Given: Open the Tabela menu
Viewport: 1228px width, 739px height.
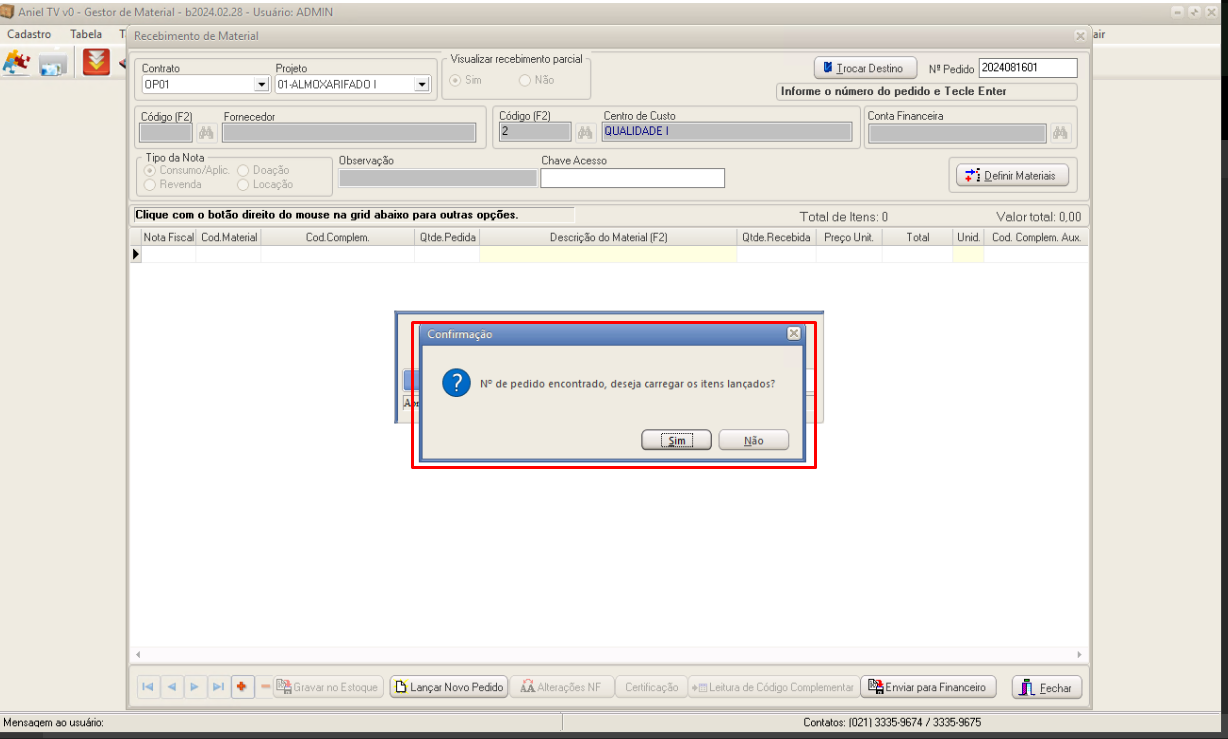Looking at the screenshot, I should 86,34.
